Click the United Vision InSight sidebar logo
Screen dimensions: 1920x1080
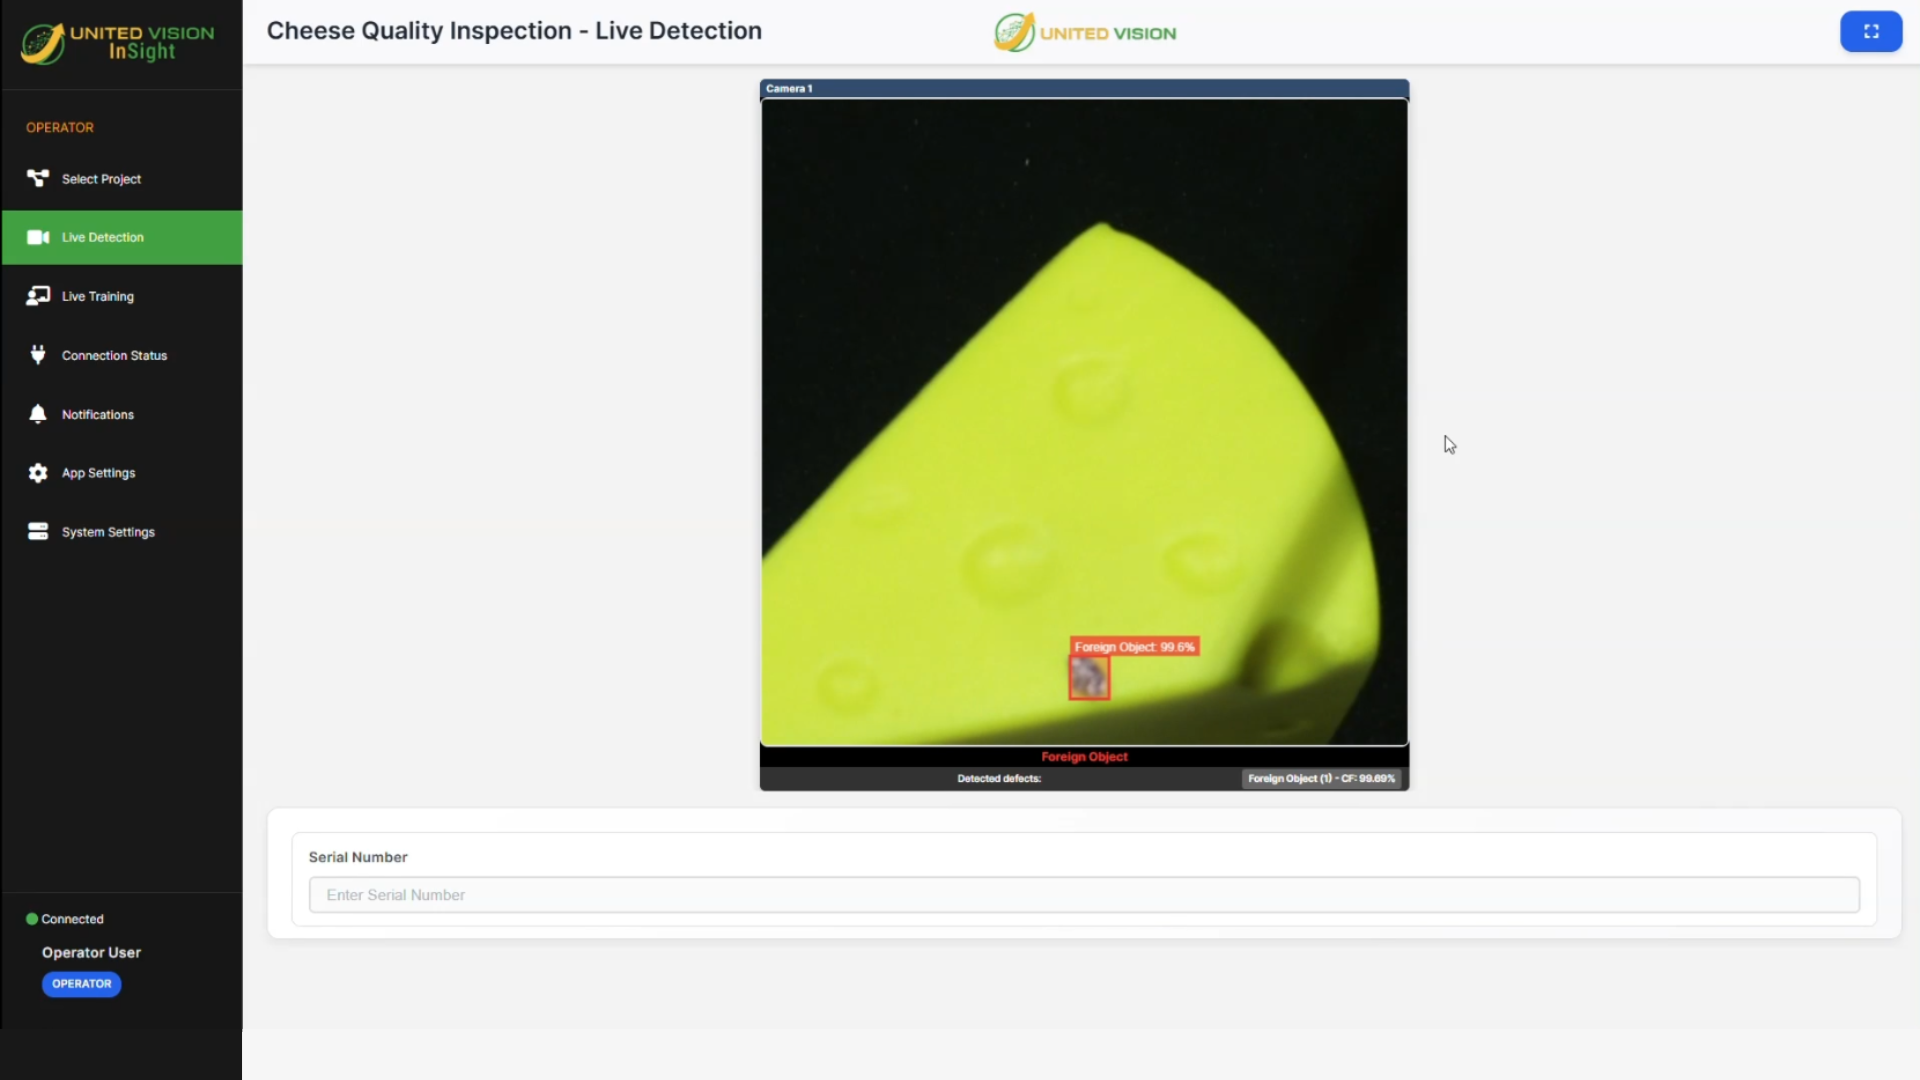(118, 43)
